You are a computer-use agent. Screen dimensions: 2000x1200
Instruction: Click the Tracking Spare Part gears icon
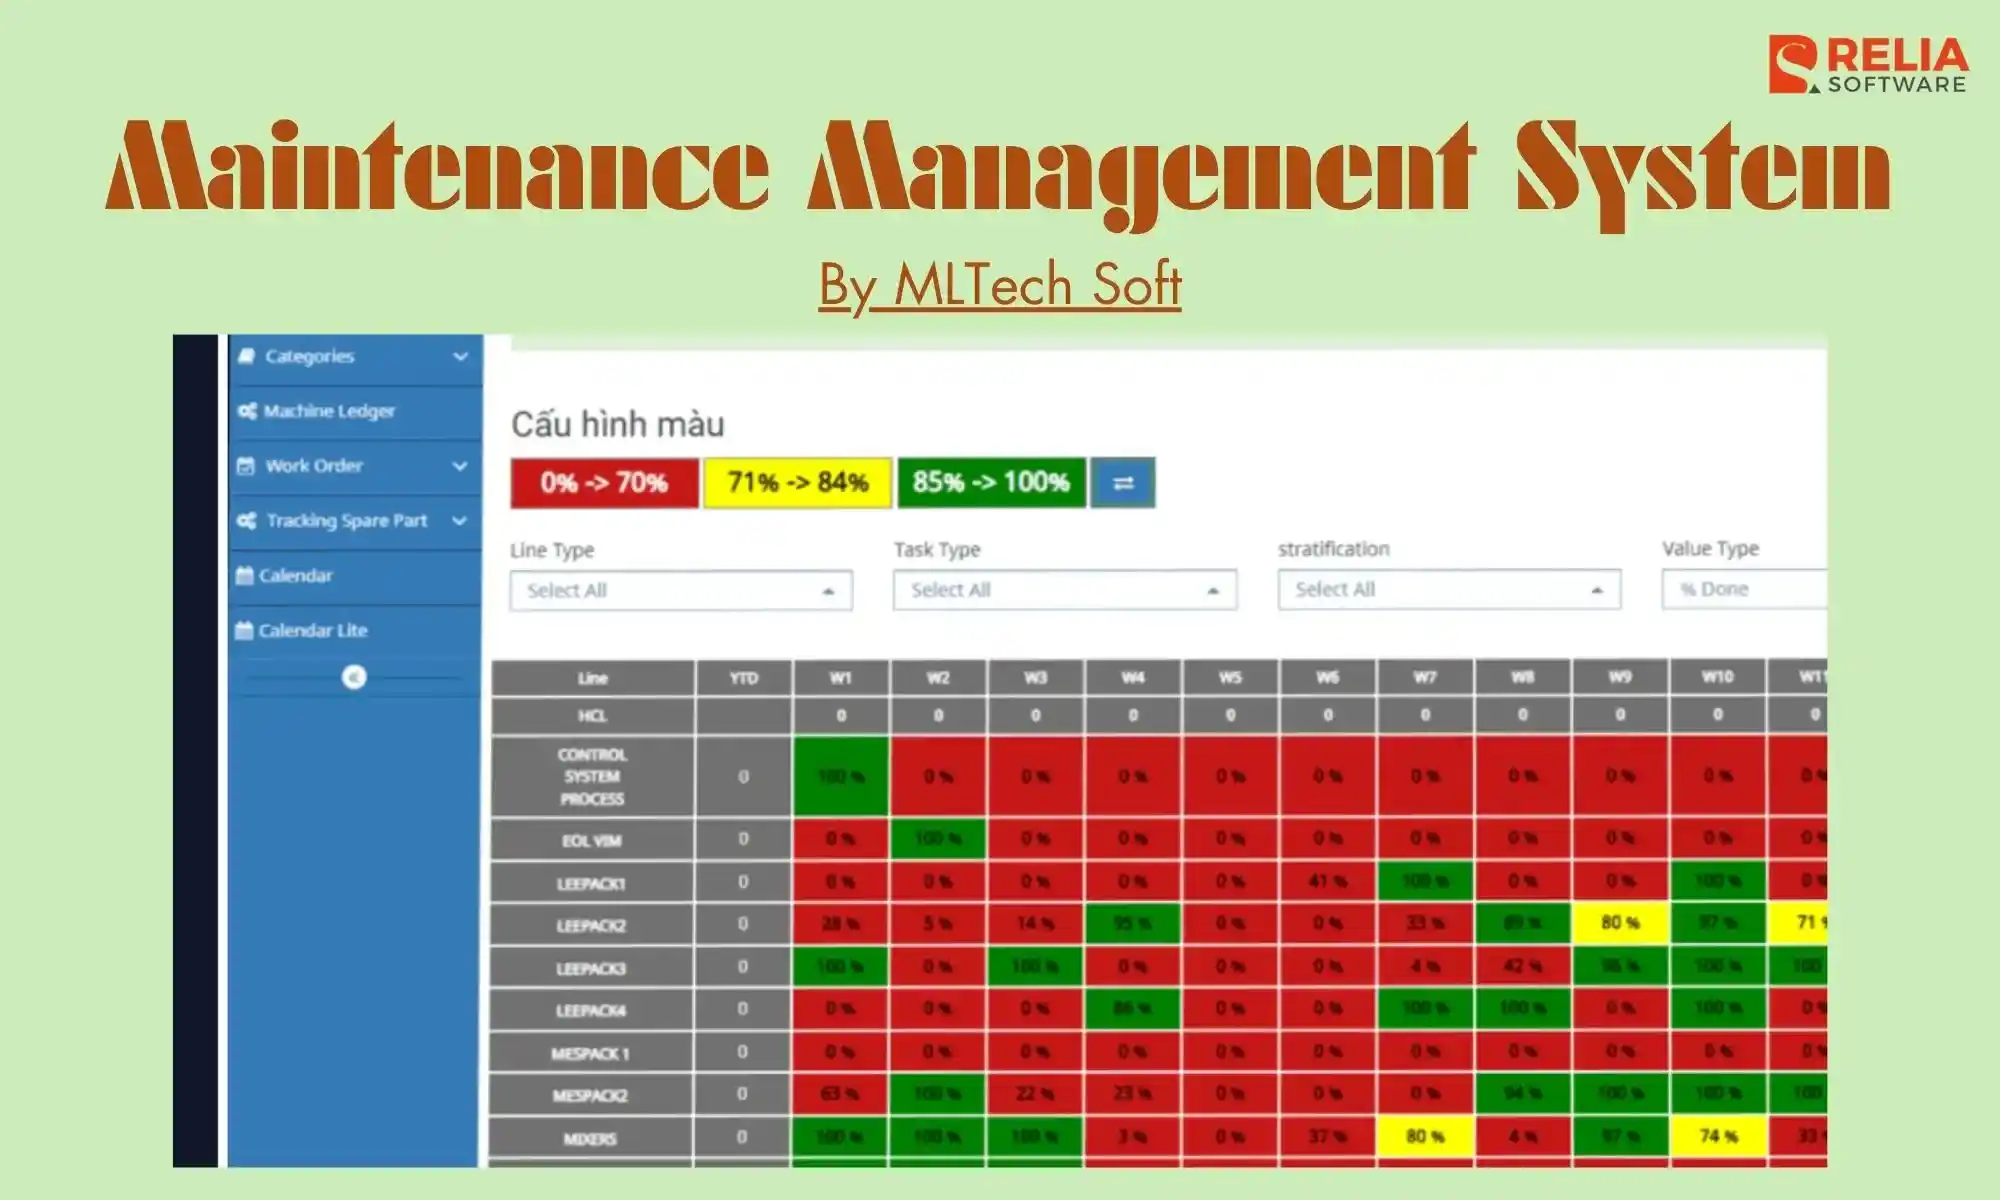pyautogui.click(x=247, y=521)
